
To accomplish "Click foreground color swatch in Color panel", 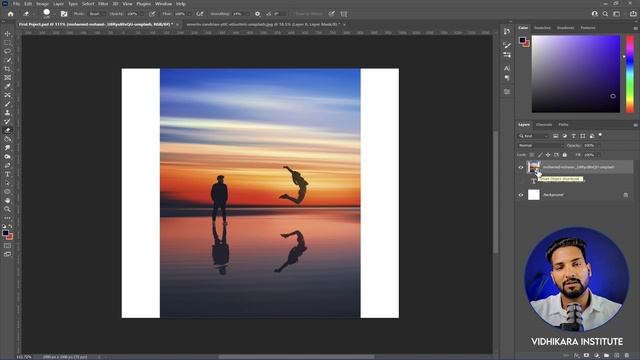I will (x=522, y=40).
